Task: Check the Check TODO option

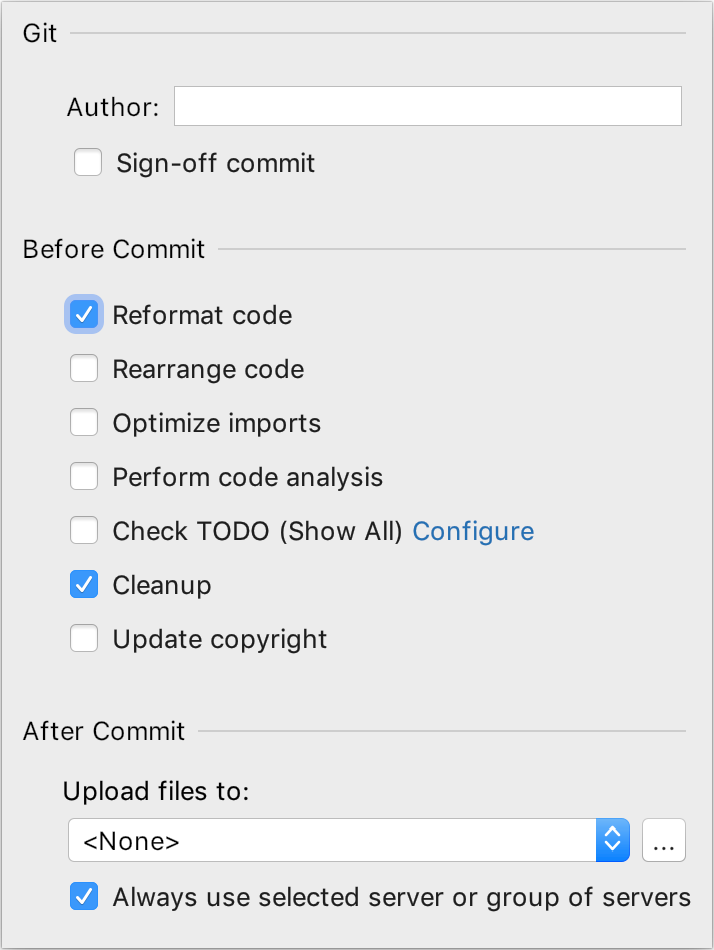Action: pos(84,530)
